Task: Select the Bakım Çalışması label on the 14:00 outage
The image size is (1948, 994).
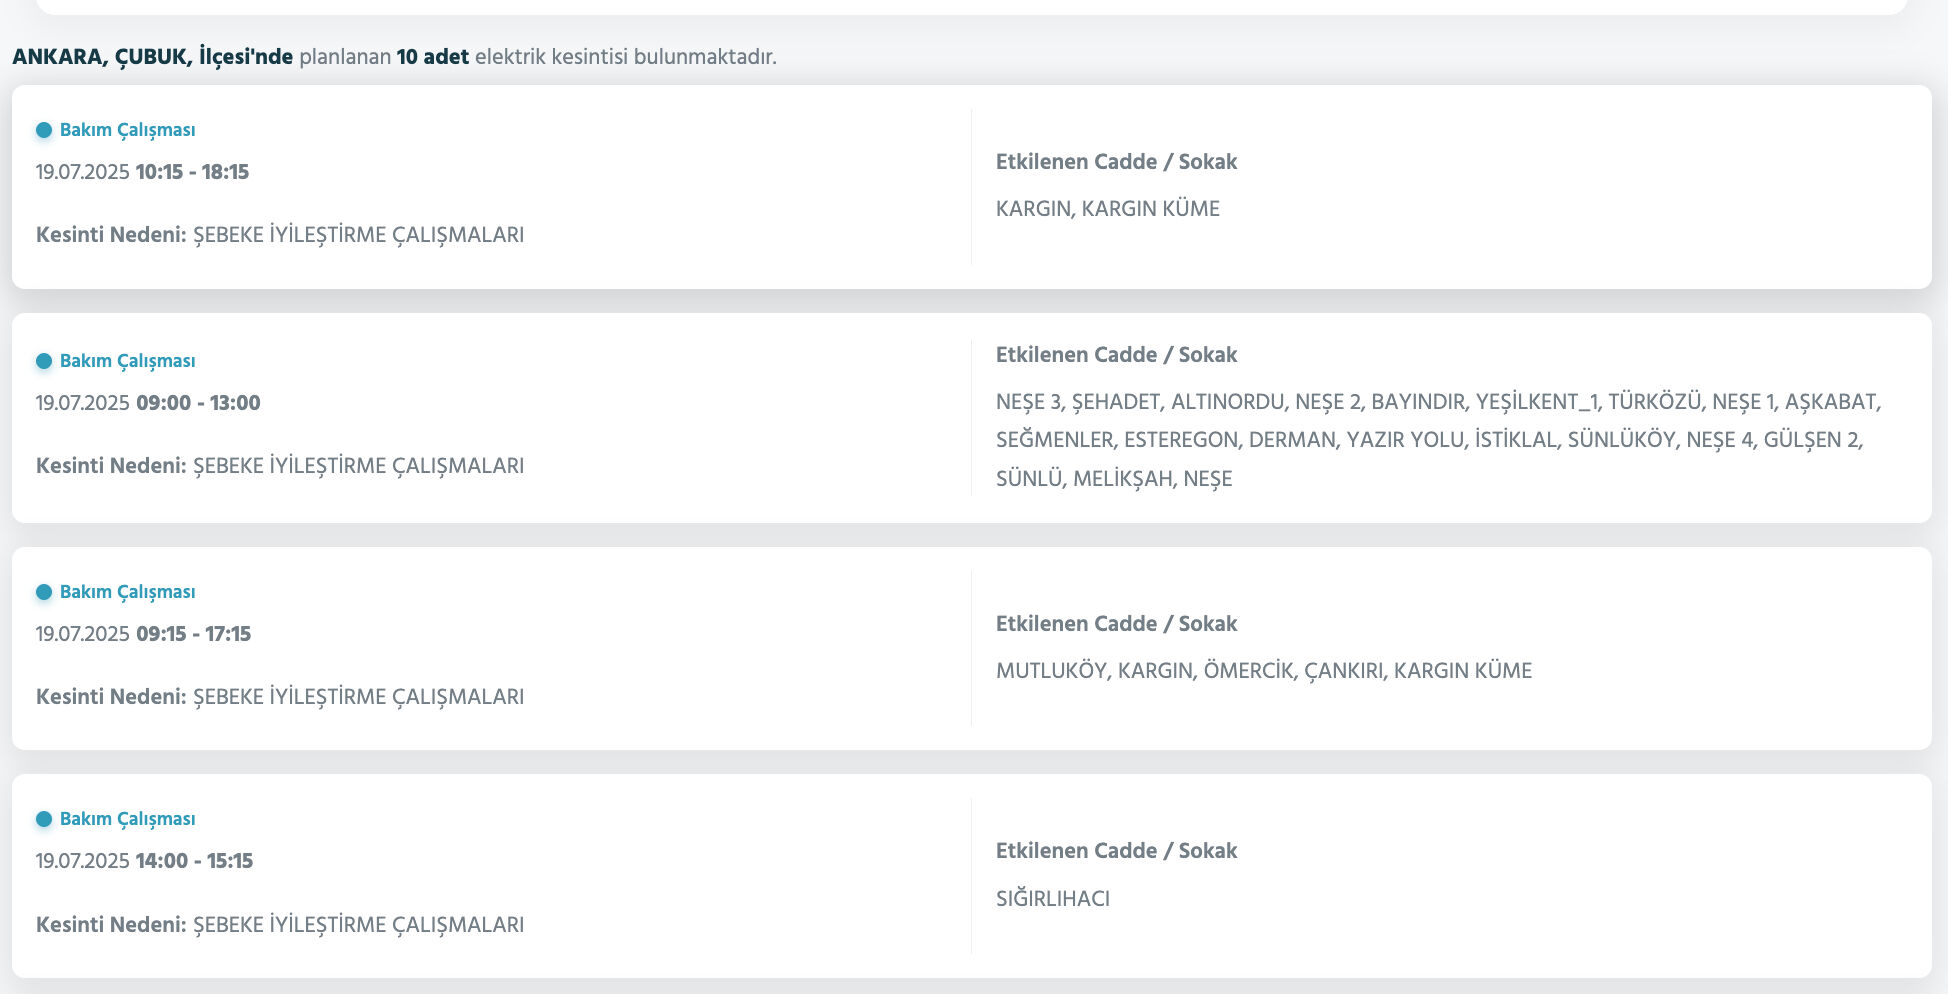Action: click(127, 819)
